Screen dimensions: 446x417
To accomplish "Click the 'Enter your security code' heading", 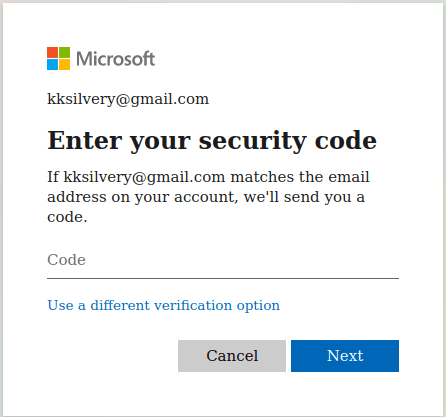I will [212, 141].
